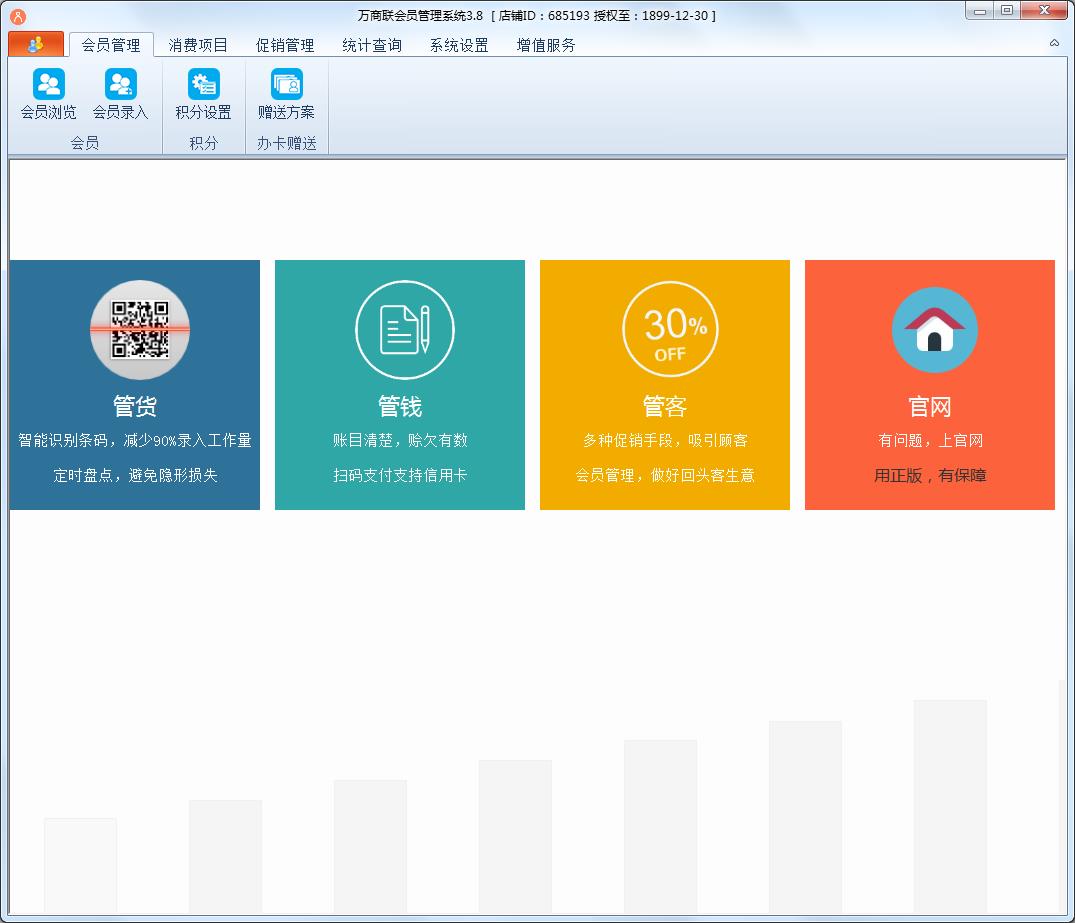
Task: Click the 办卡赠送 ribbon group label
Action: coord(287,143)
